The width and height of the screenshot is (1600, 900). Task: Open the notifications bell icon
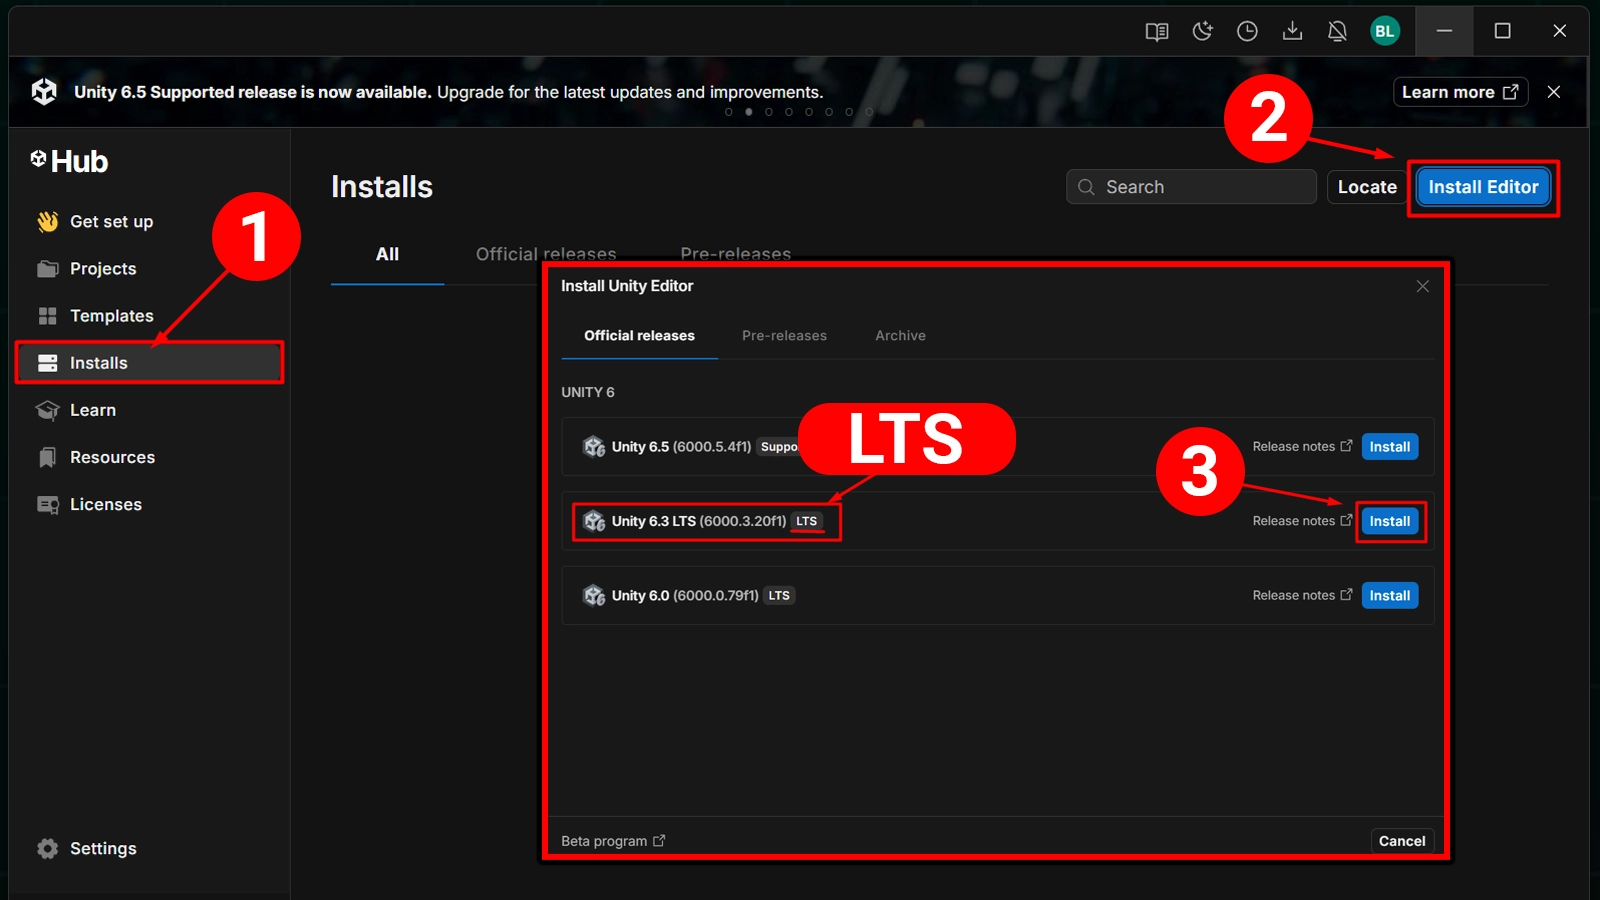pos(1337,31)
